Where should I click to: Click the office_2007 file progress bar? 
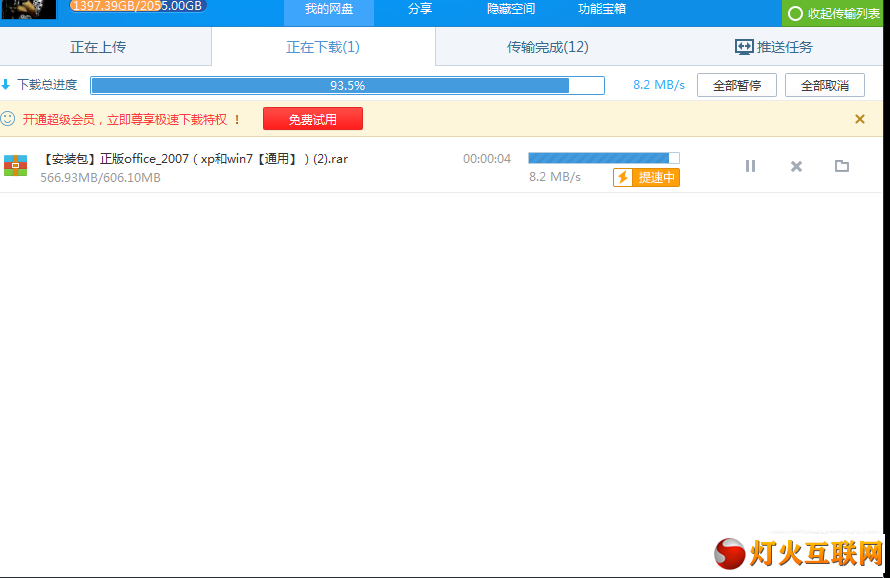point(604,158)
